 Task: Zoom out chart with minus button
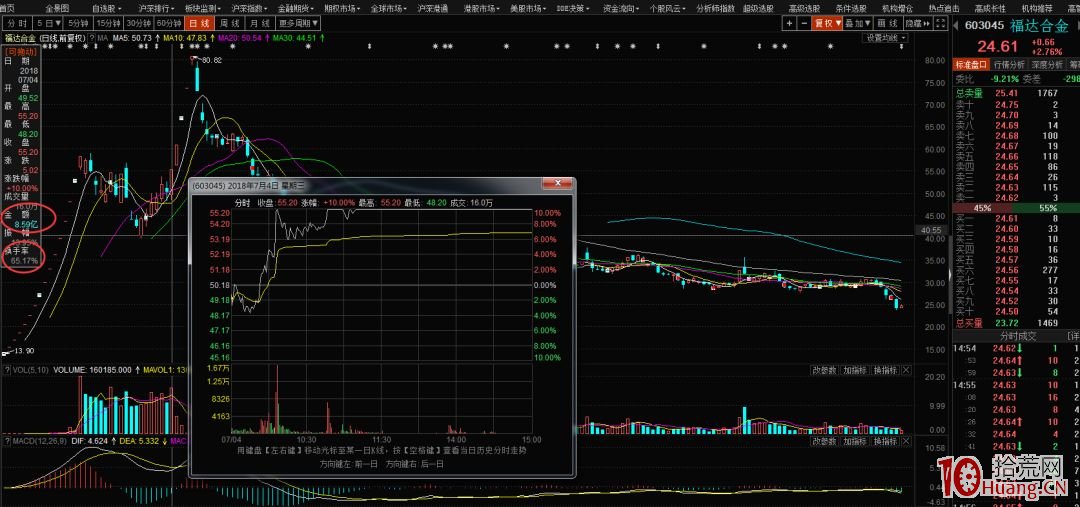point(802,23)
